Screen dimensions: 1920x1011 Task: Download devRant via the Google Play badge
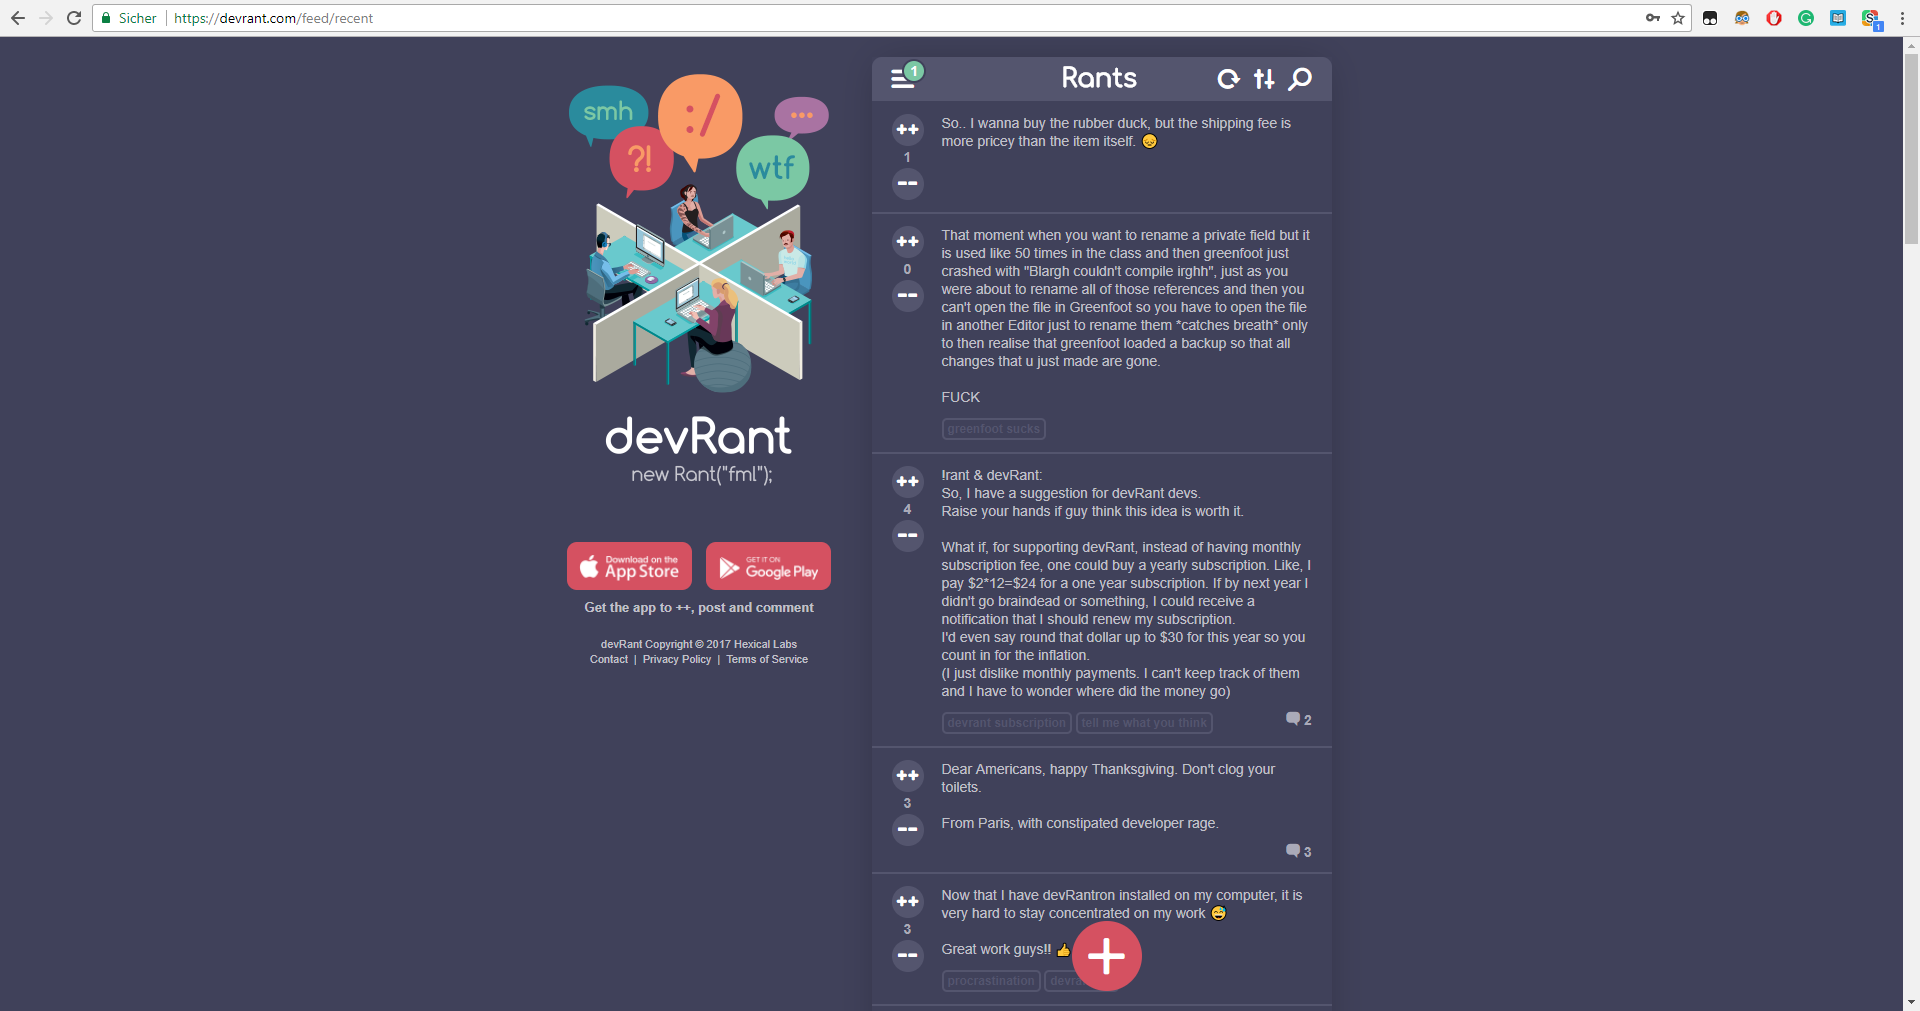click(767, 565)
